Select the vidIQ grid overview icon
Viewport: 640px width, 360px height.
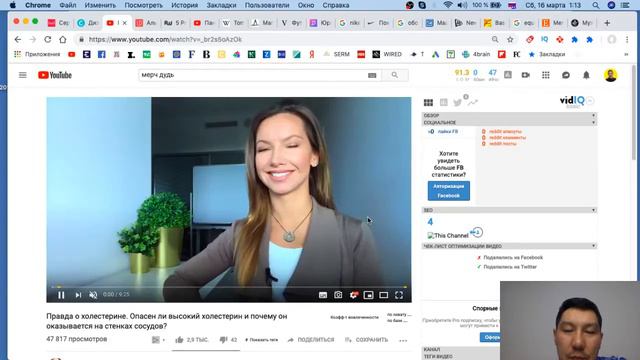click(x=428, y=102)
